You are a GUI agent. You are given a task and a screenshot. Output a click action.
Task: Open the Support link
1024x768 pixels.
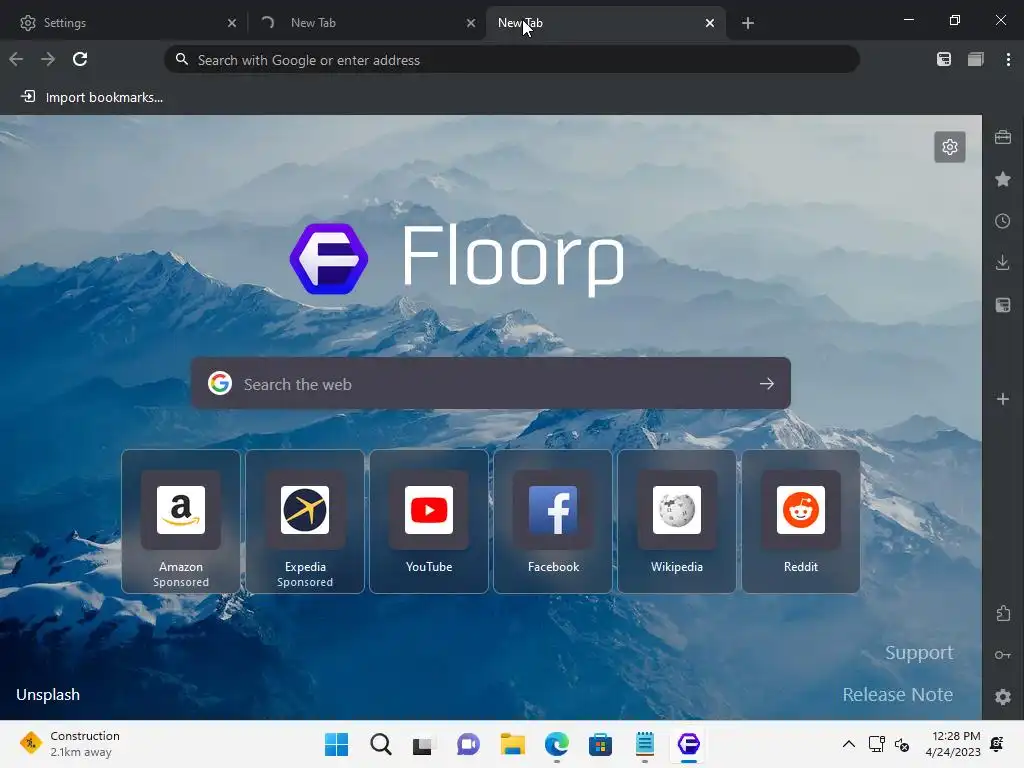click(x=919, y=652)
